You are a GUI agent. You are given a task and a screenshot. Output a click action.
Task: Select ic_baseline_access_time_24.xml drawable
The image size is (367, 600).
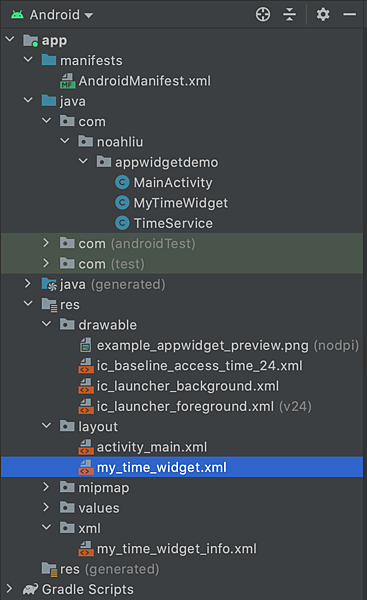pyautogui.click(x=199, y=365)
